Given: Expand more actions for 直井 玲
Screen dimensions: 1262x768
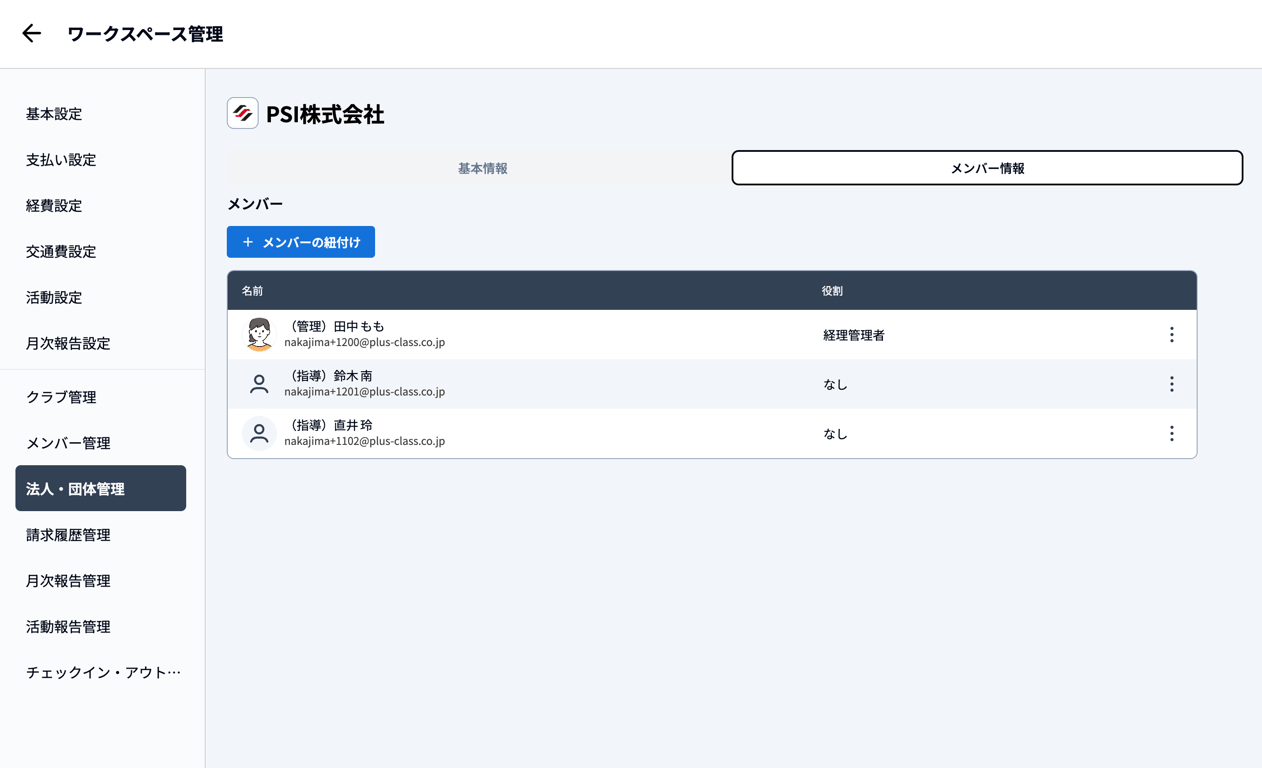Looking at the screenshot, I should [1171, 433].
